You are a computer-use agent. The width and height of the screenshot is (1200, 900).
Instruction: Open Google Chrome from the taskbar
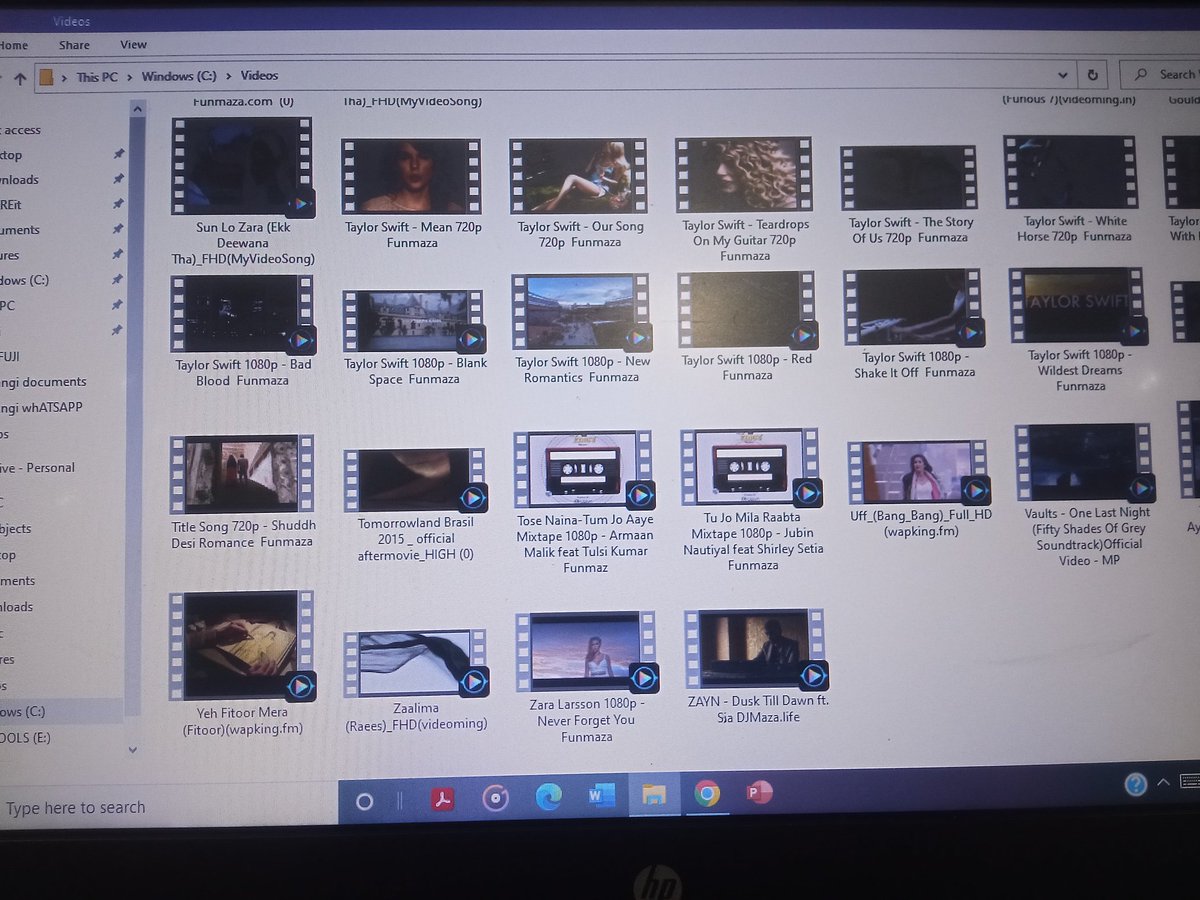click(707, 795)
